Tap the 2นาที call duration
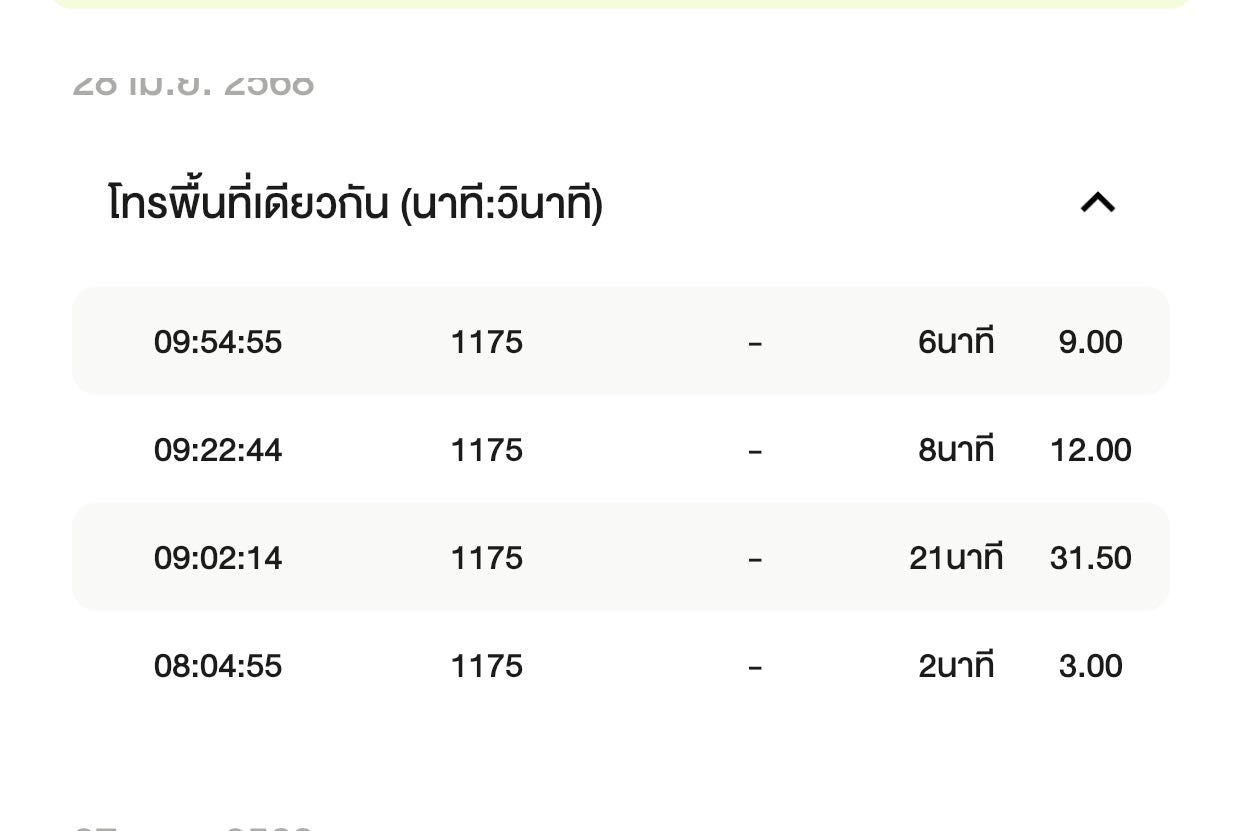 pos(956,666)
